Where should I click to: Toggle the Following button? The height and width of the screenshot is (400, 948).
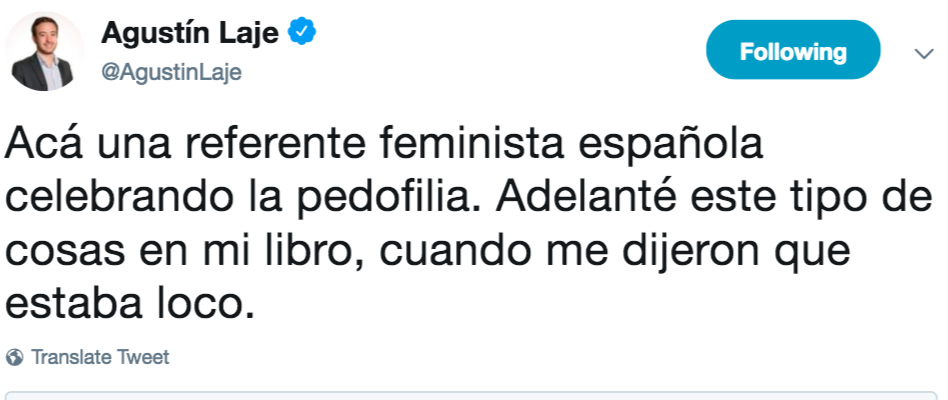(x=792, y=51)
